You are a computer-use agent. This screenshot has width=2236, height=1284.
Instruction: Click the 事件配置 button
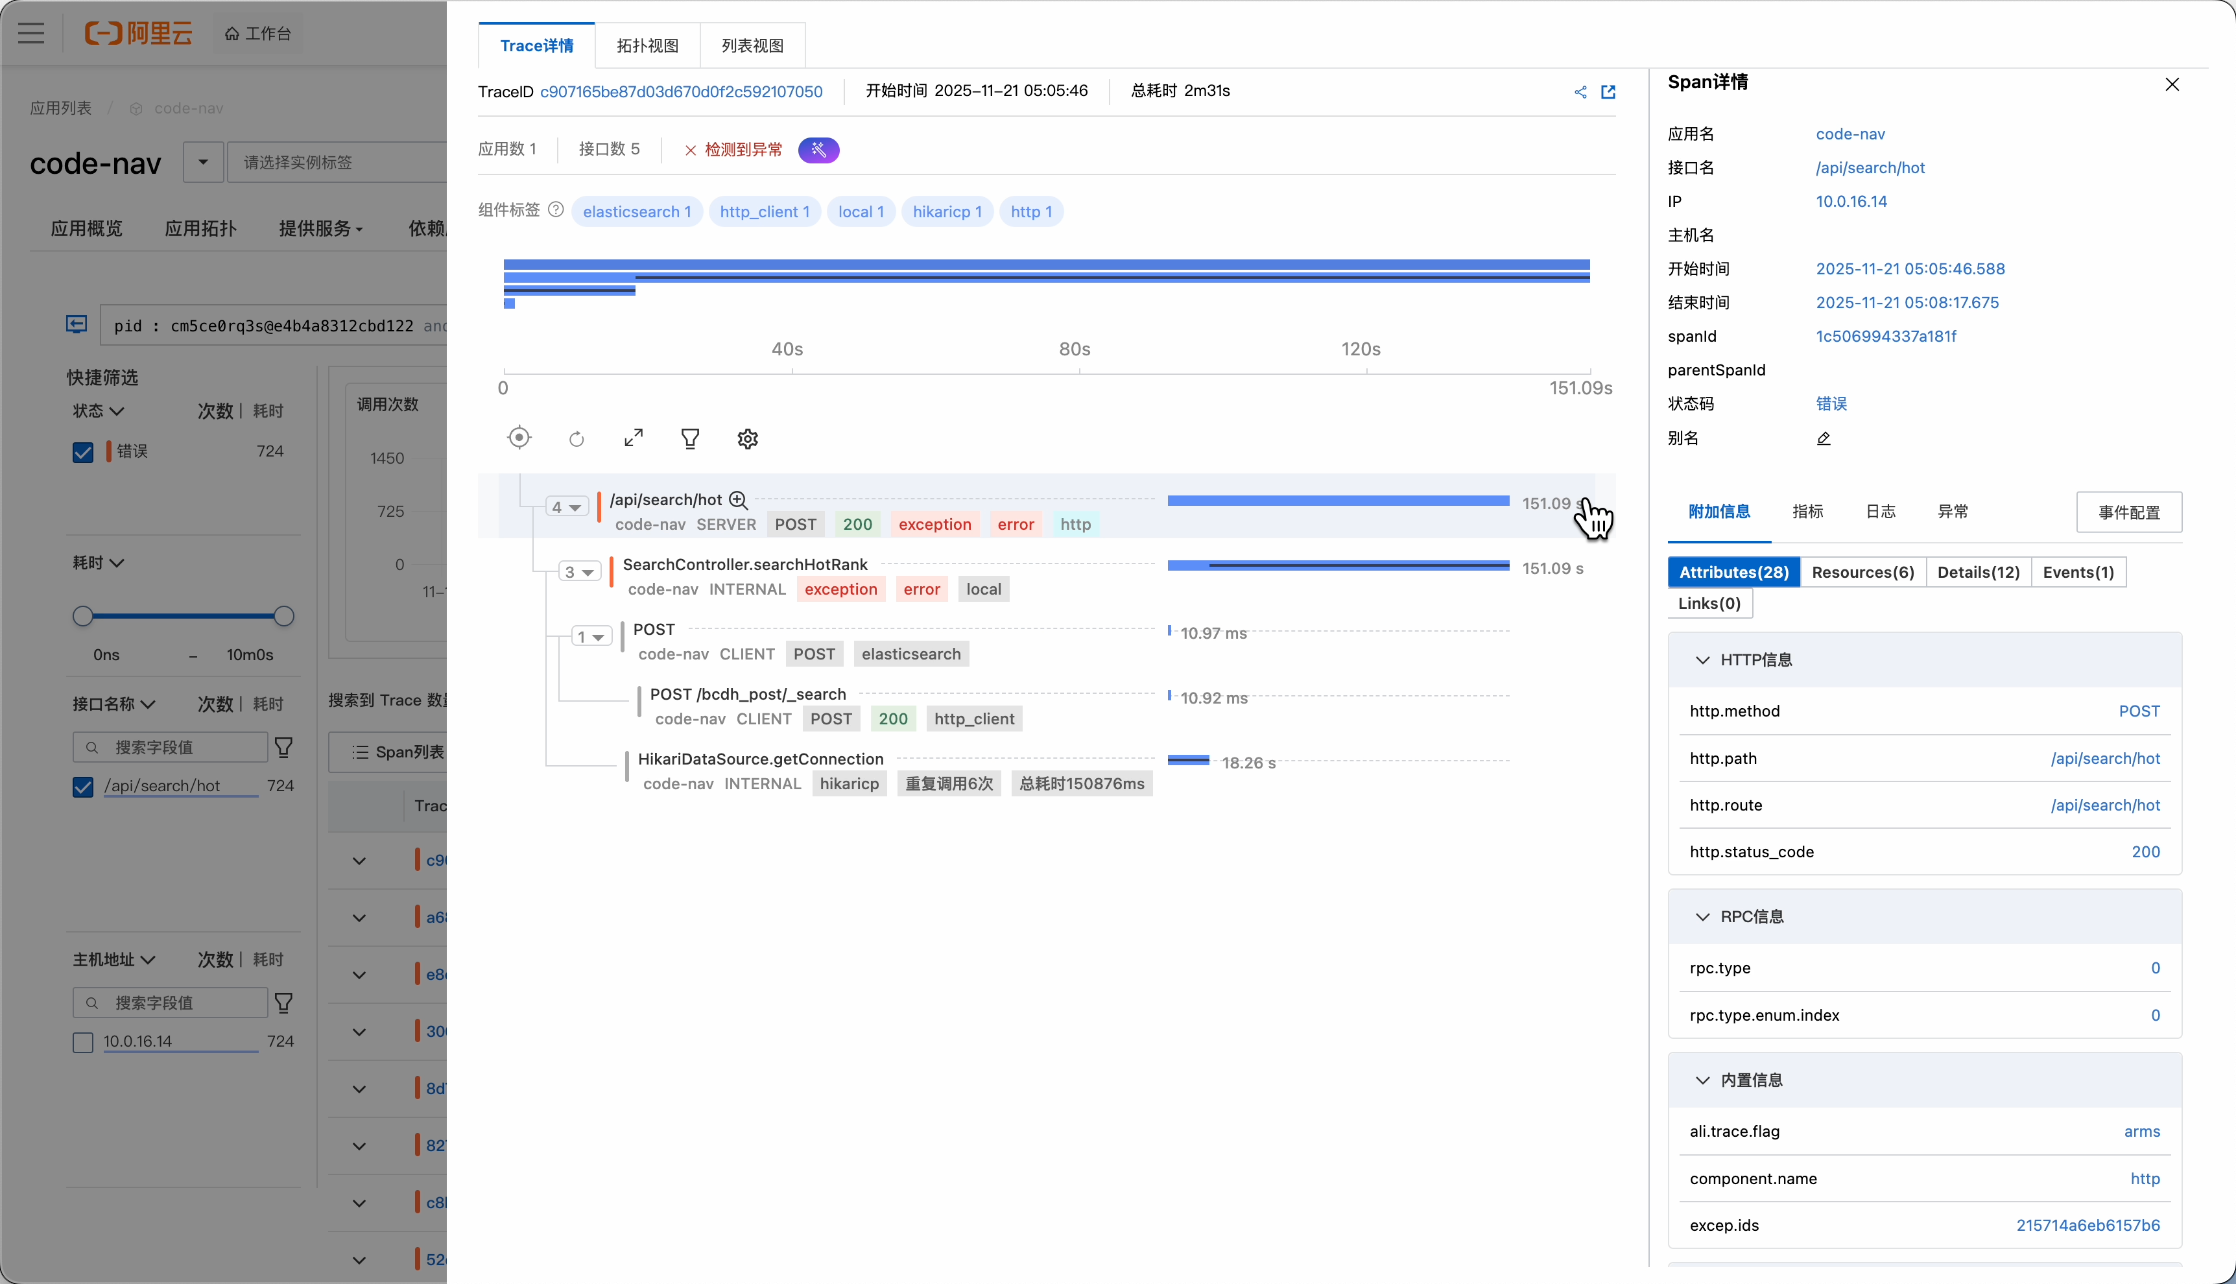click(2128, 512)
